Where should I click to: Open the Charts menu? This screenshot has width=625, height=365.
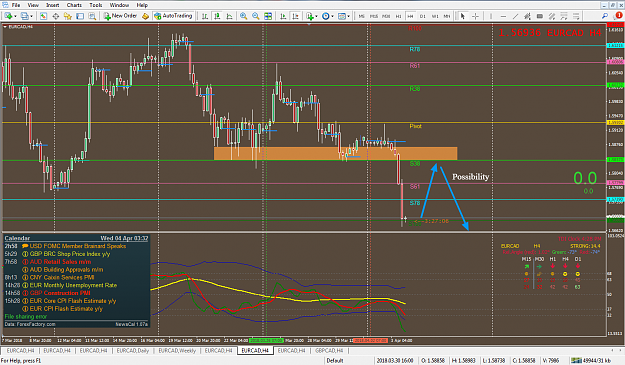[x=74, y=5]
